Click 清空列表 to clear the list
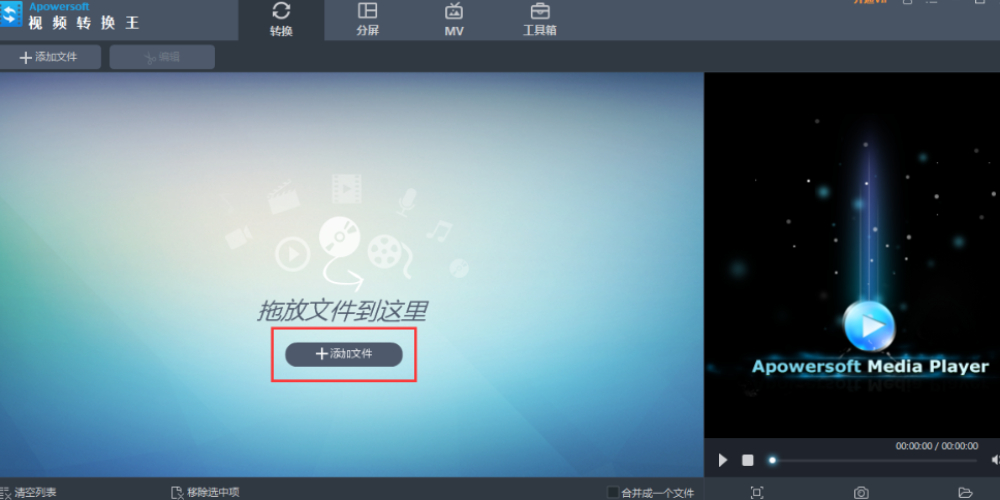 [28, 492]
